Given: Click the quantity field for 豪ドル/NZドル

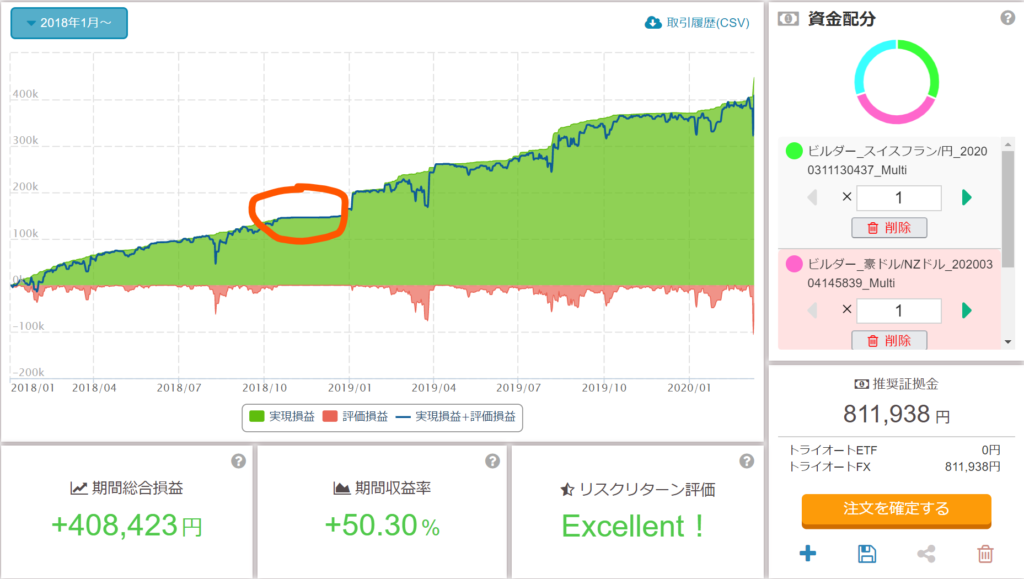Looking at the screenshot, I should point(898,311).
